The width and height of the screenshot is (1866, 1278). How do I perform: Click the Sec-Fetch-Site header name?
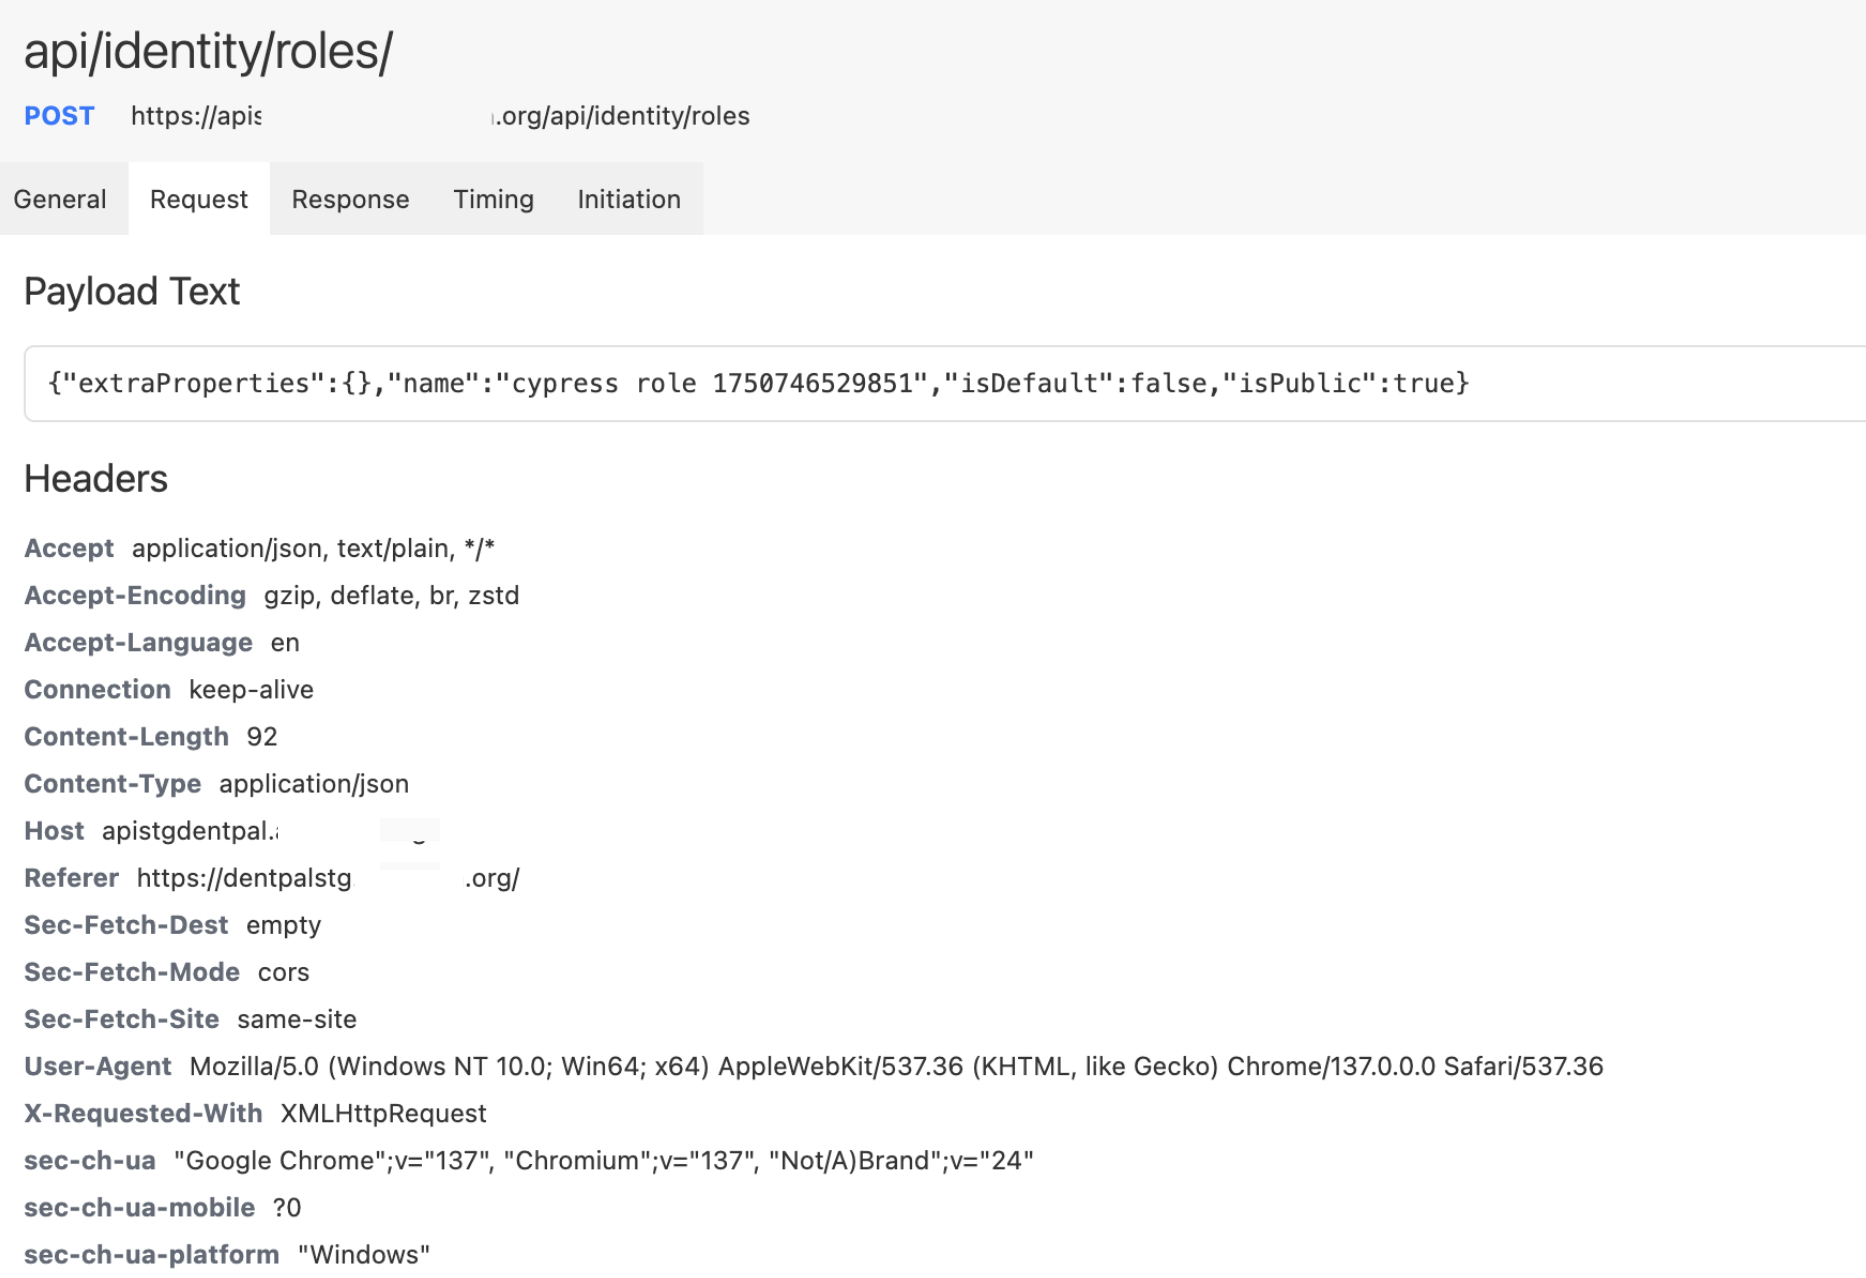tap(121, 1019)
